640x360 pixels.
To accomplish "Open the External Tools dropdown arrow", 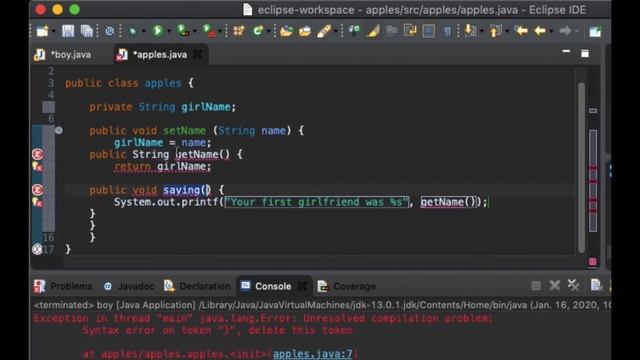I will pos(220,31).
